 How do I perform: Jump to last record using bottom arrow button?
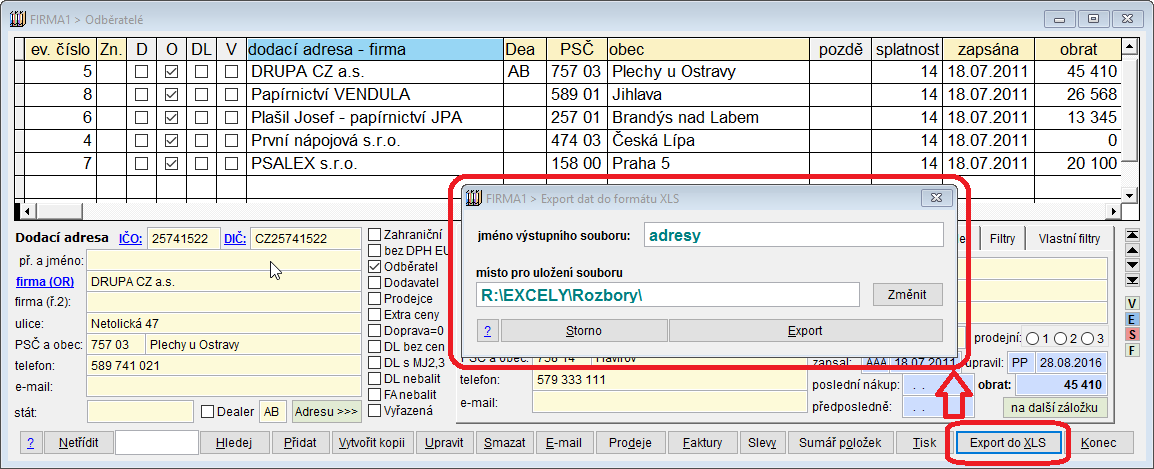(x=1132, y=278)
